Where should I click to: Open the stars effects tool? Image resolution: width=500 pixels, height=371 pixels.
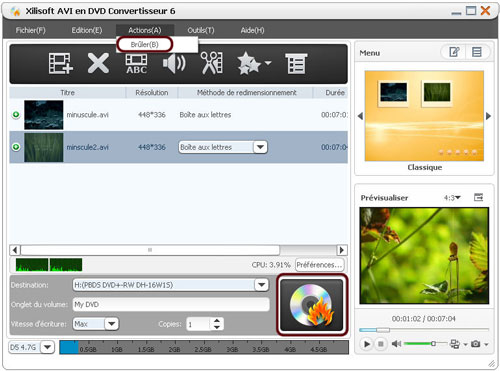[x=249, y=63]
